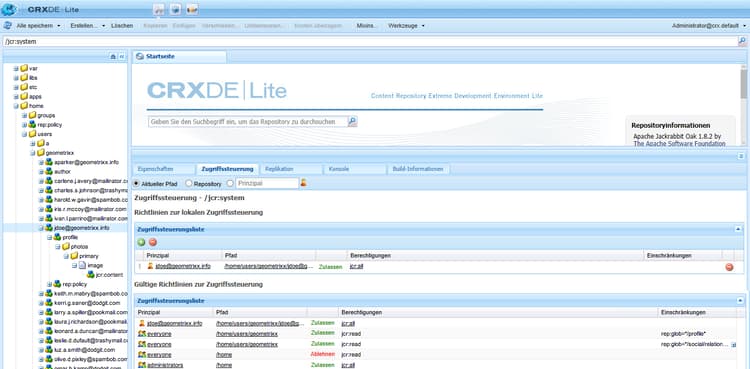750x369 pixels.
Task: Open the Erstellen dropdown menu
Action: [88, 25]
